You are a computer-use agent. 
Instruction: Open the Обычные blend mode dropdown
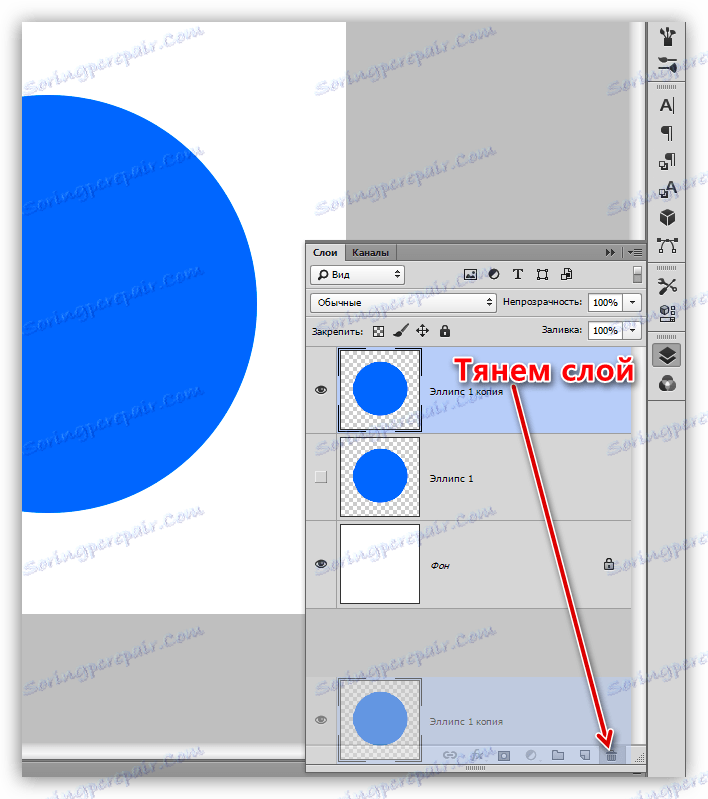pos(403,302)
